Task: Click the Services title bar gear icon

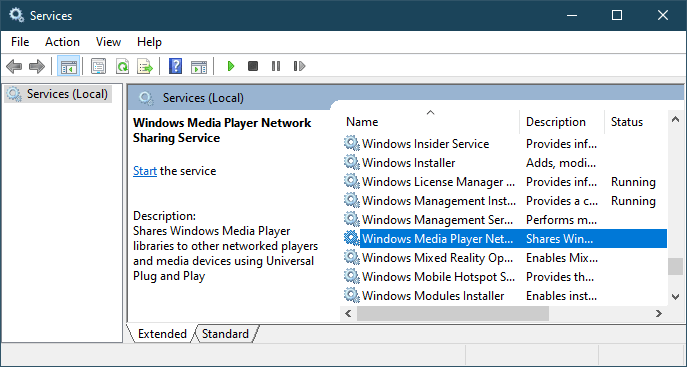Action: pyautogui.click(x=17, y=15)
